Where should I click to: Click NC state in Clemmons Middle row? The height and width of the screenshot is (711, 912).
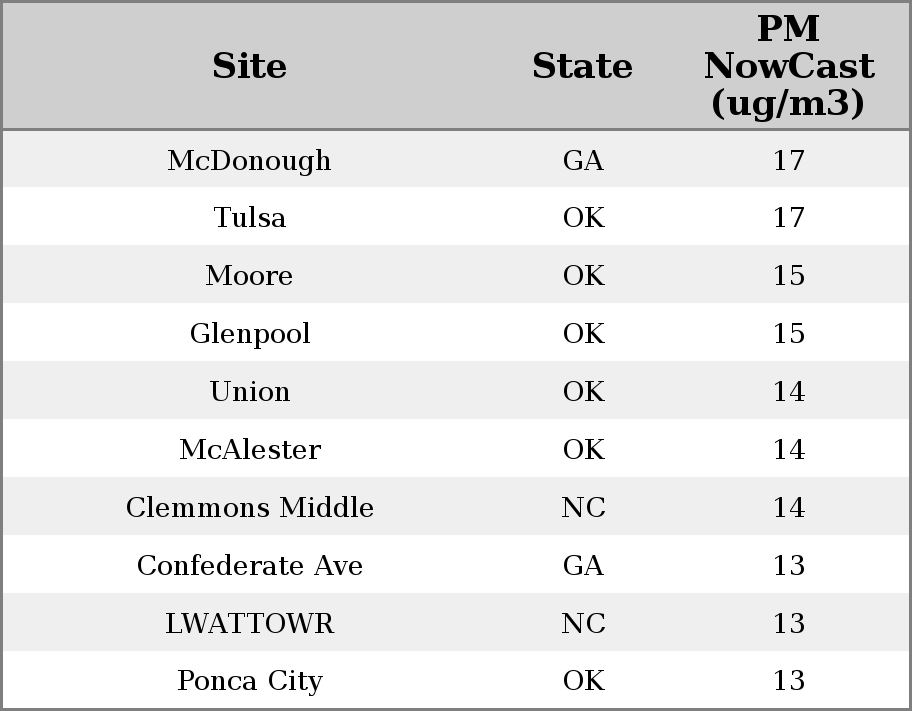583,507
